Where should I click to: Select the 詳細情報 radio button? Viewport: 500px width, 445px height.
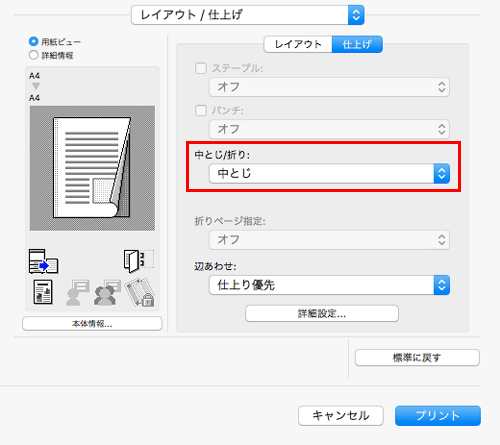pos(33,55)
